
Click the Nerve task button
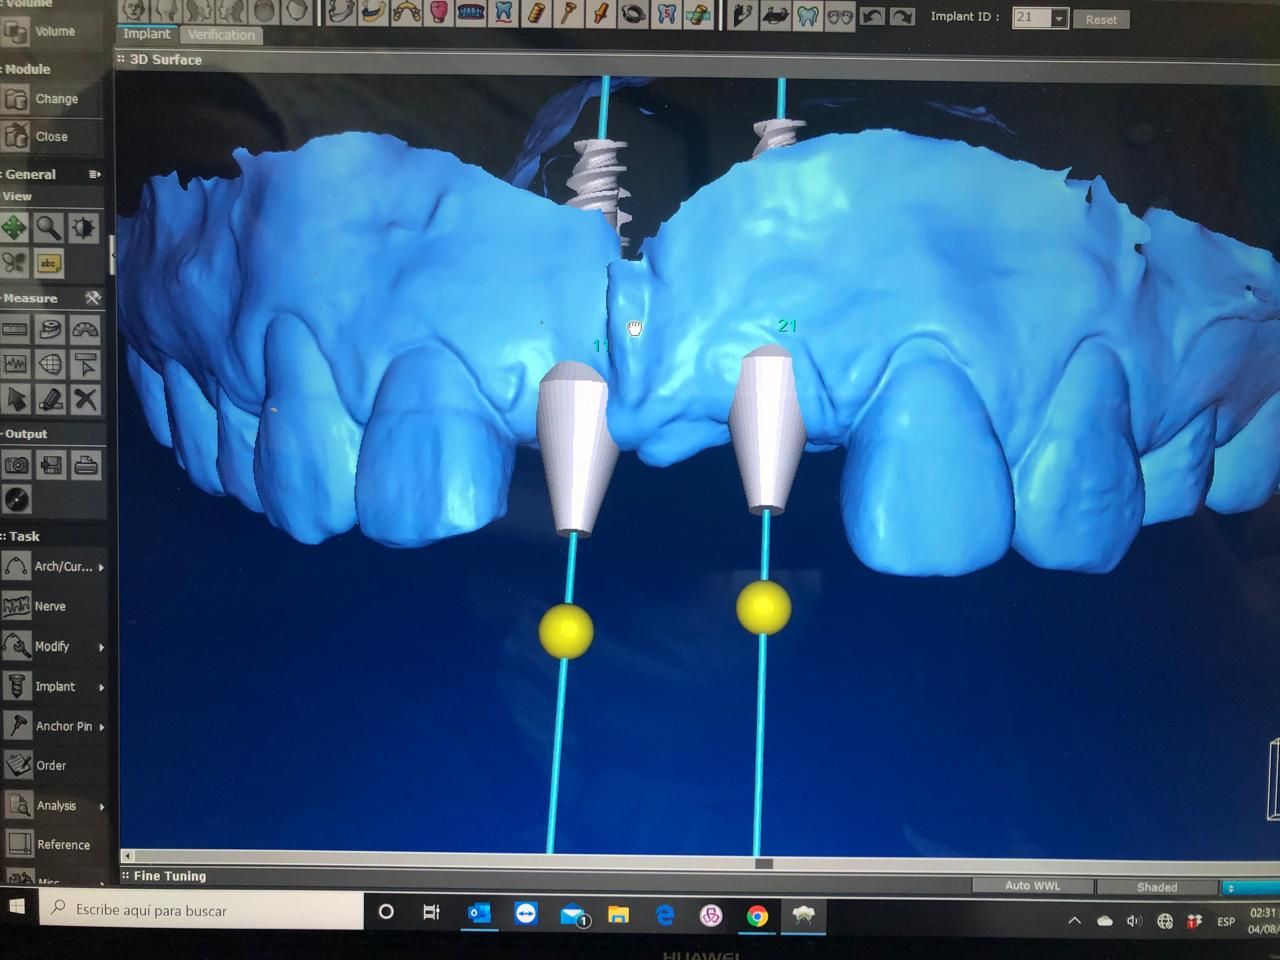click(x=50, y=606)
